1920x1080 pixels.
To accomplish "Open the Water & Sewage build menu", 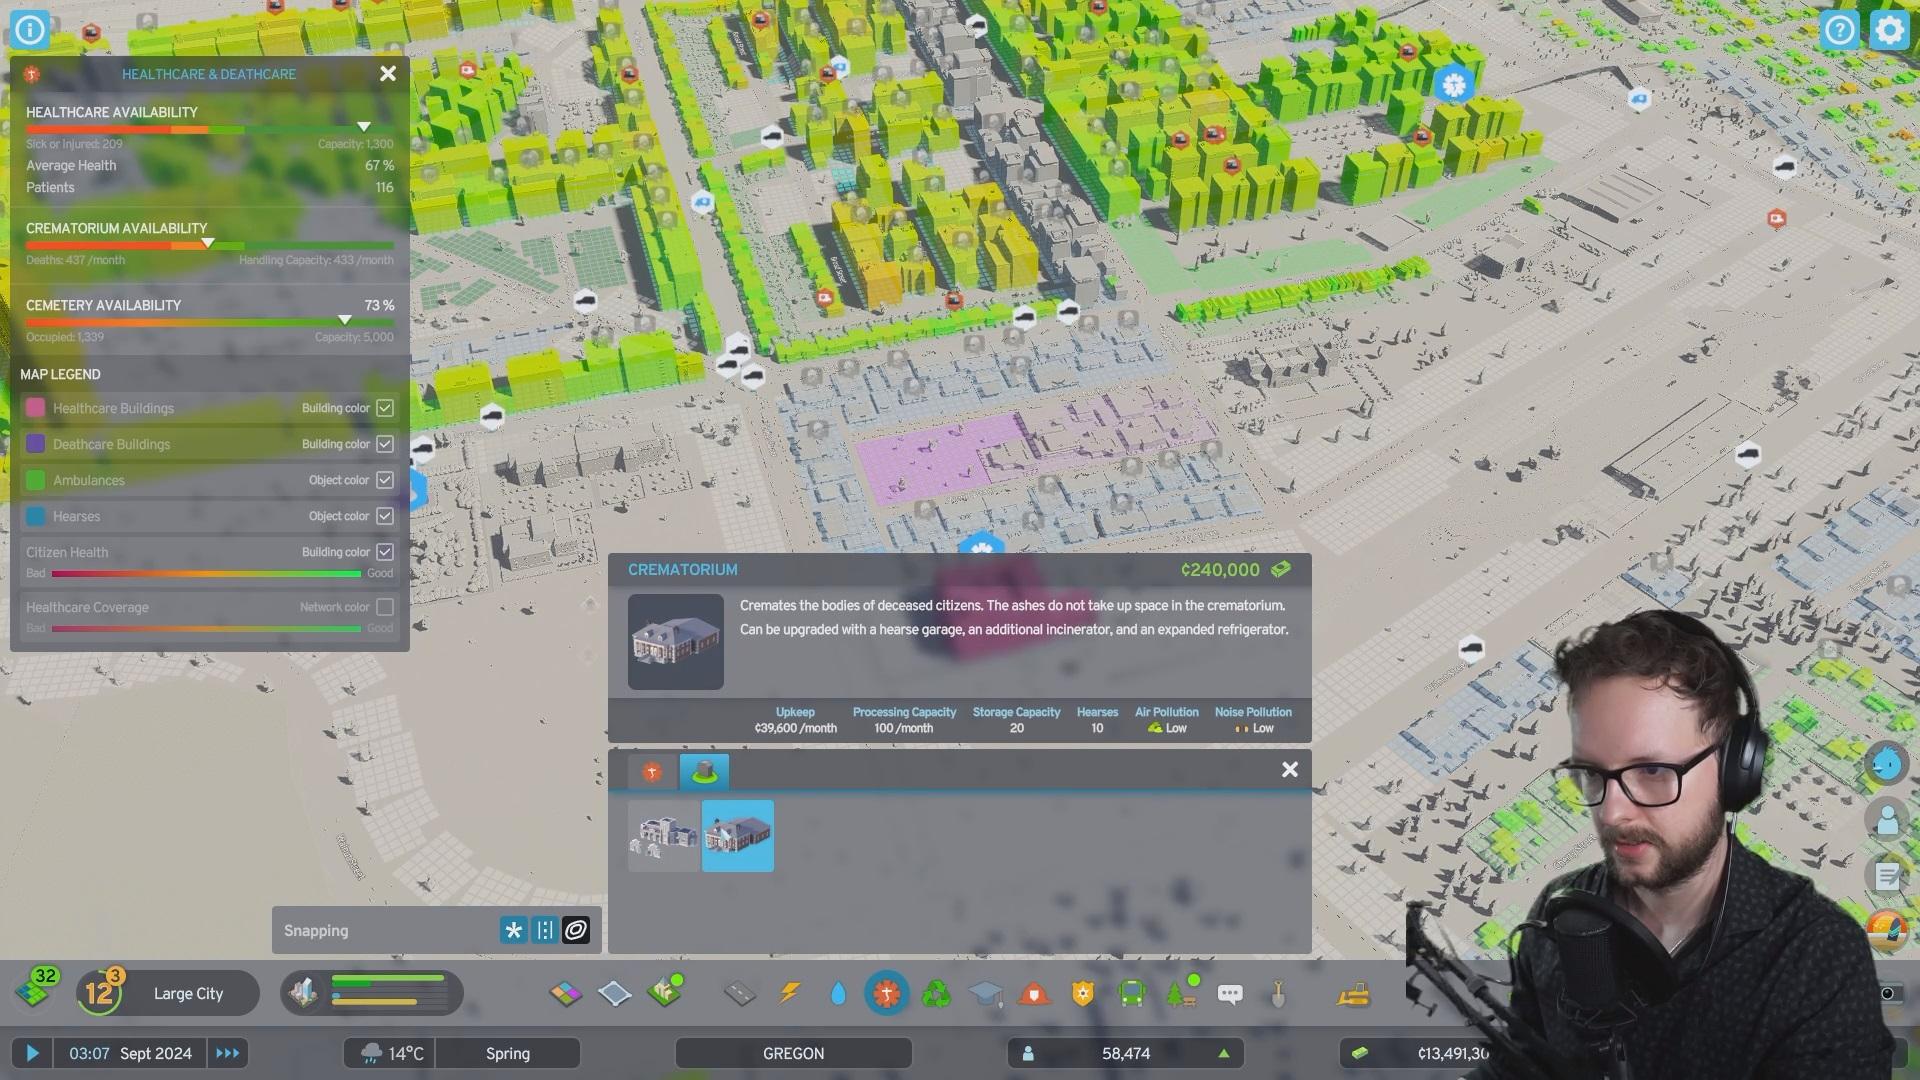I will pos(838,994).
